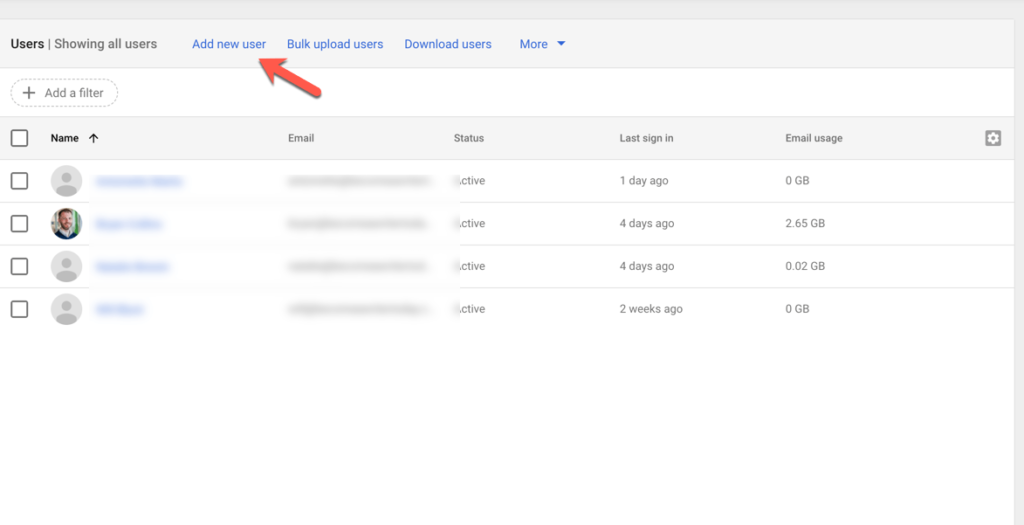
Task: Click the sort arrow beside Name
Action: 94,139
